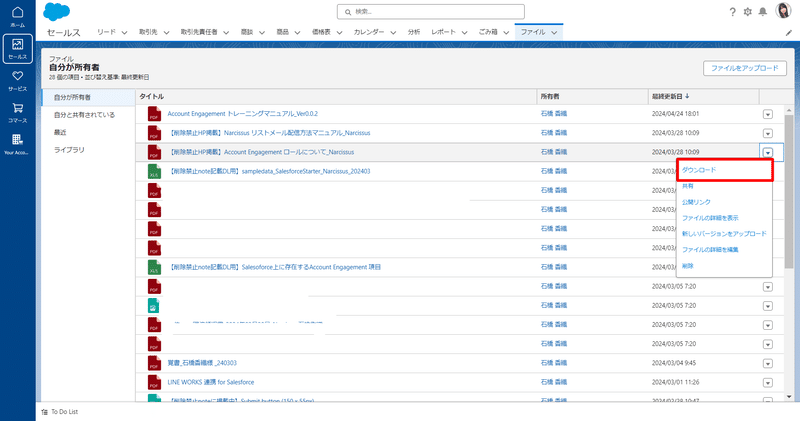Open row actions for the トレーニングマニュアル file
This screenshot has width=800, height=421.
[x=767, y=114]
